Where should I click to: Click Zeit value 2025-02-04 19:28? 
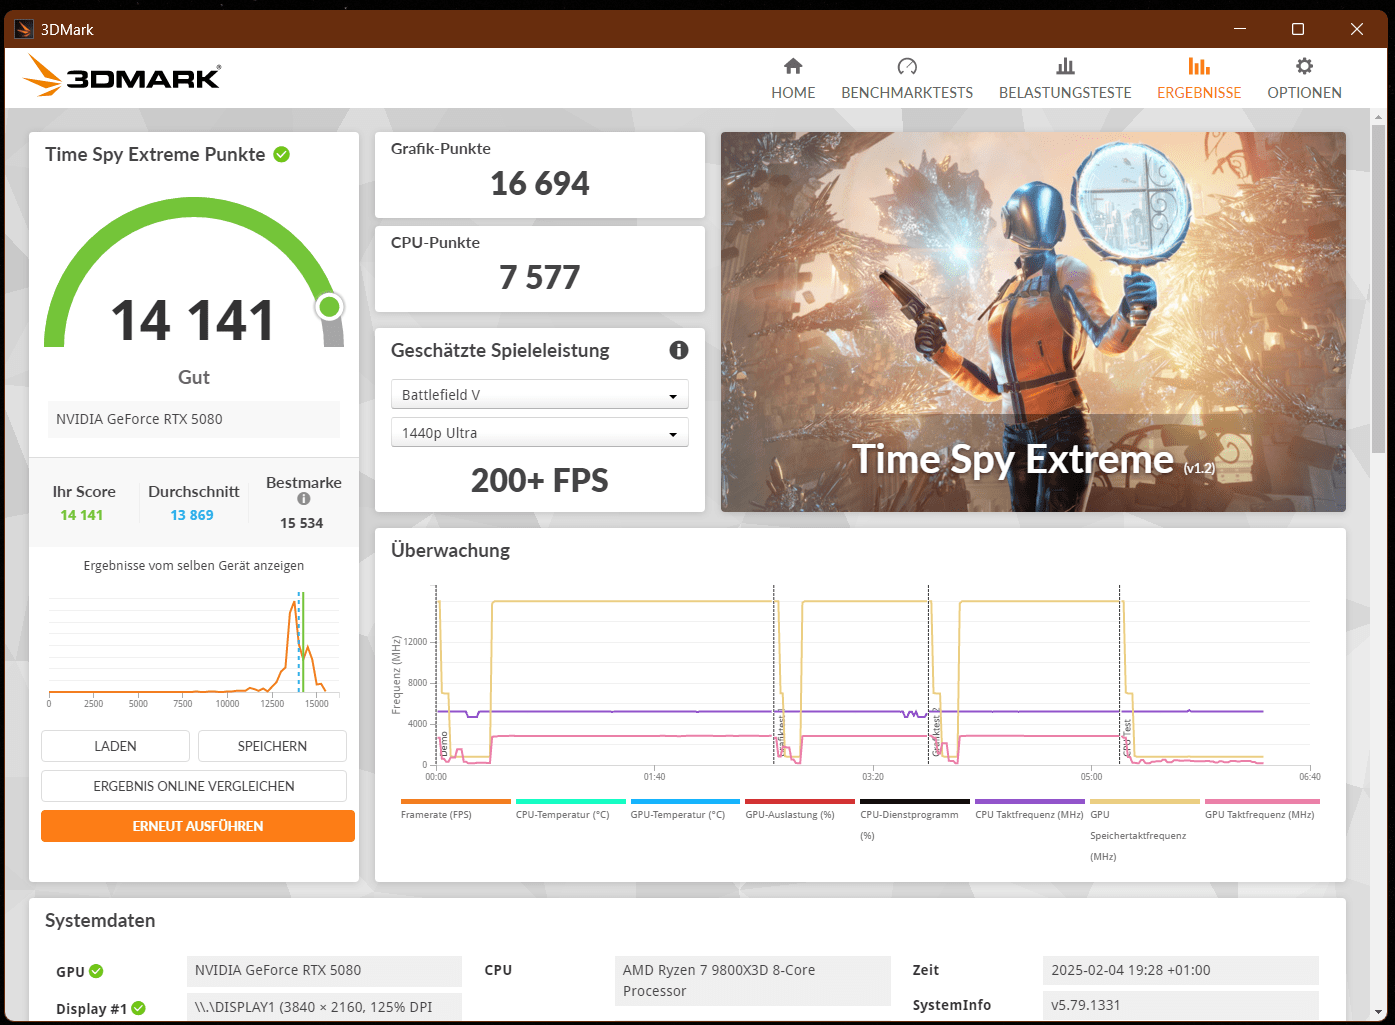(x=1181, y=970)
